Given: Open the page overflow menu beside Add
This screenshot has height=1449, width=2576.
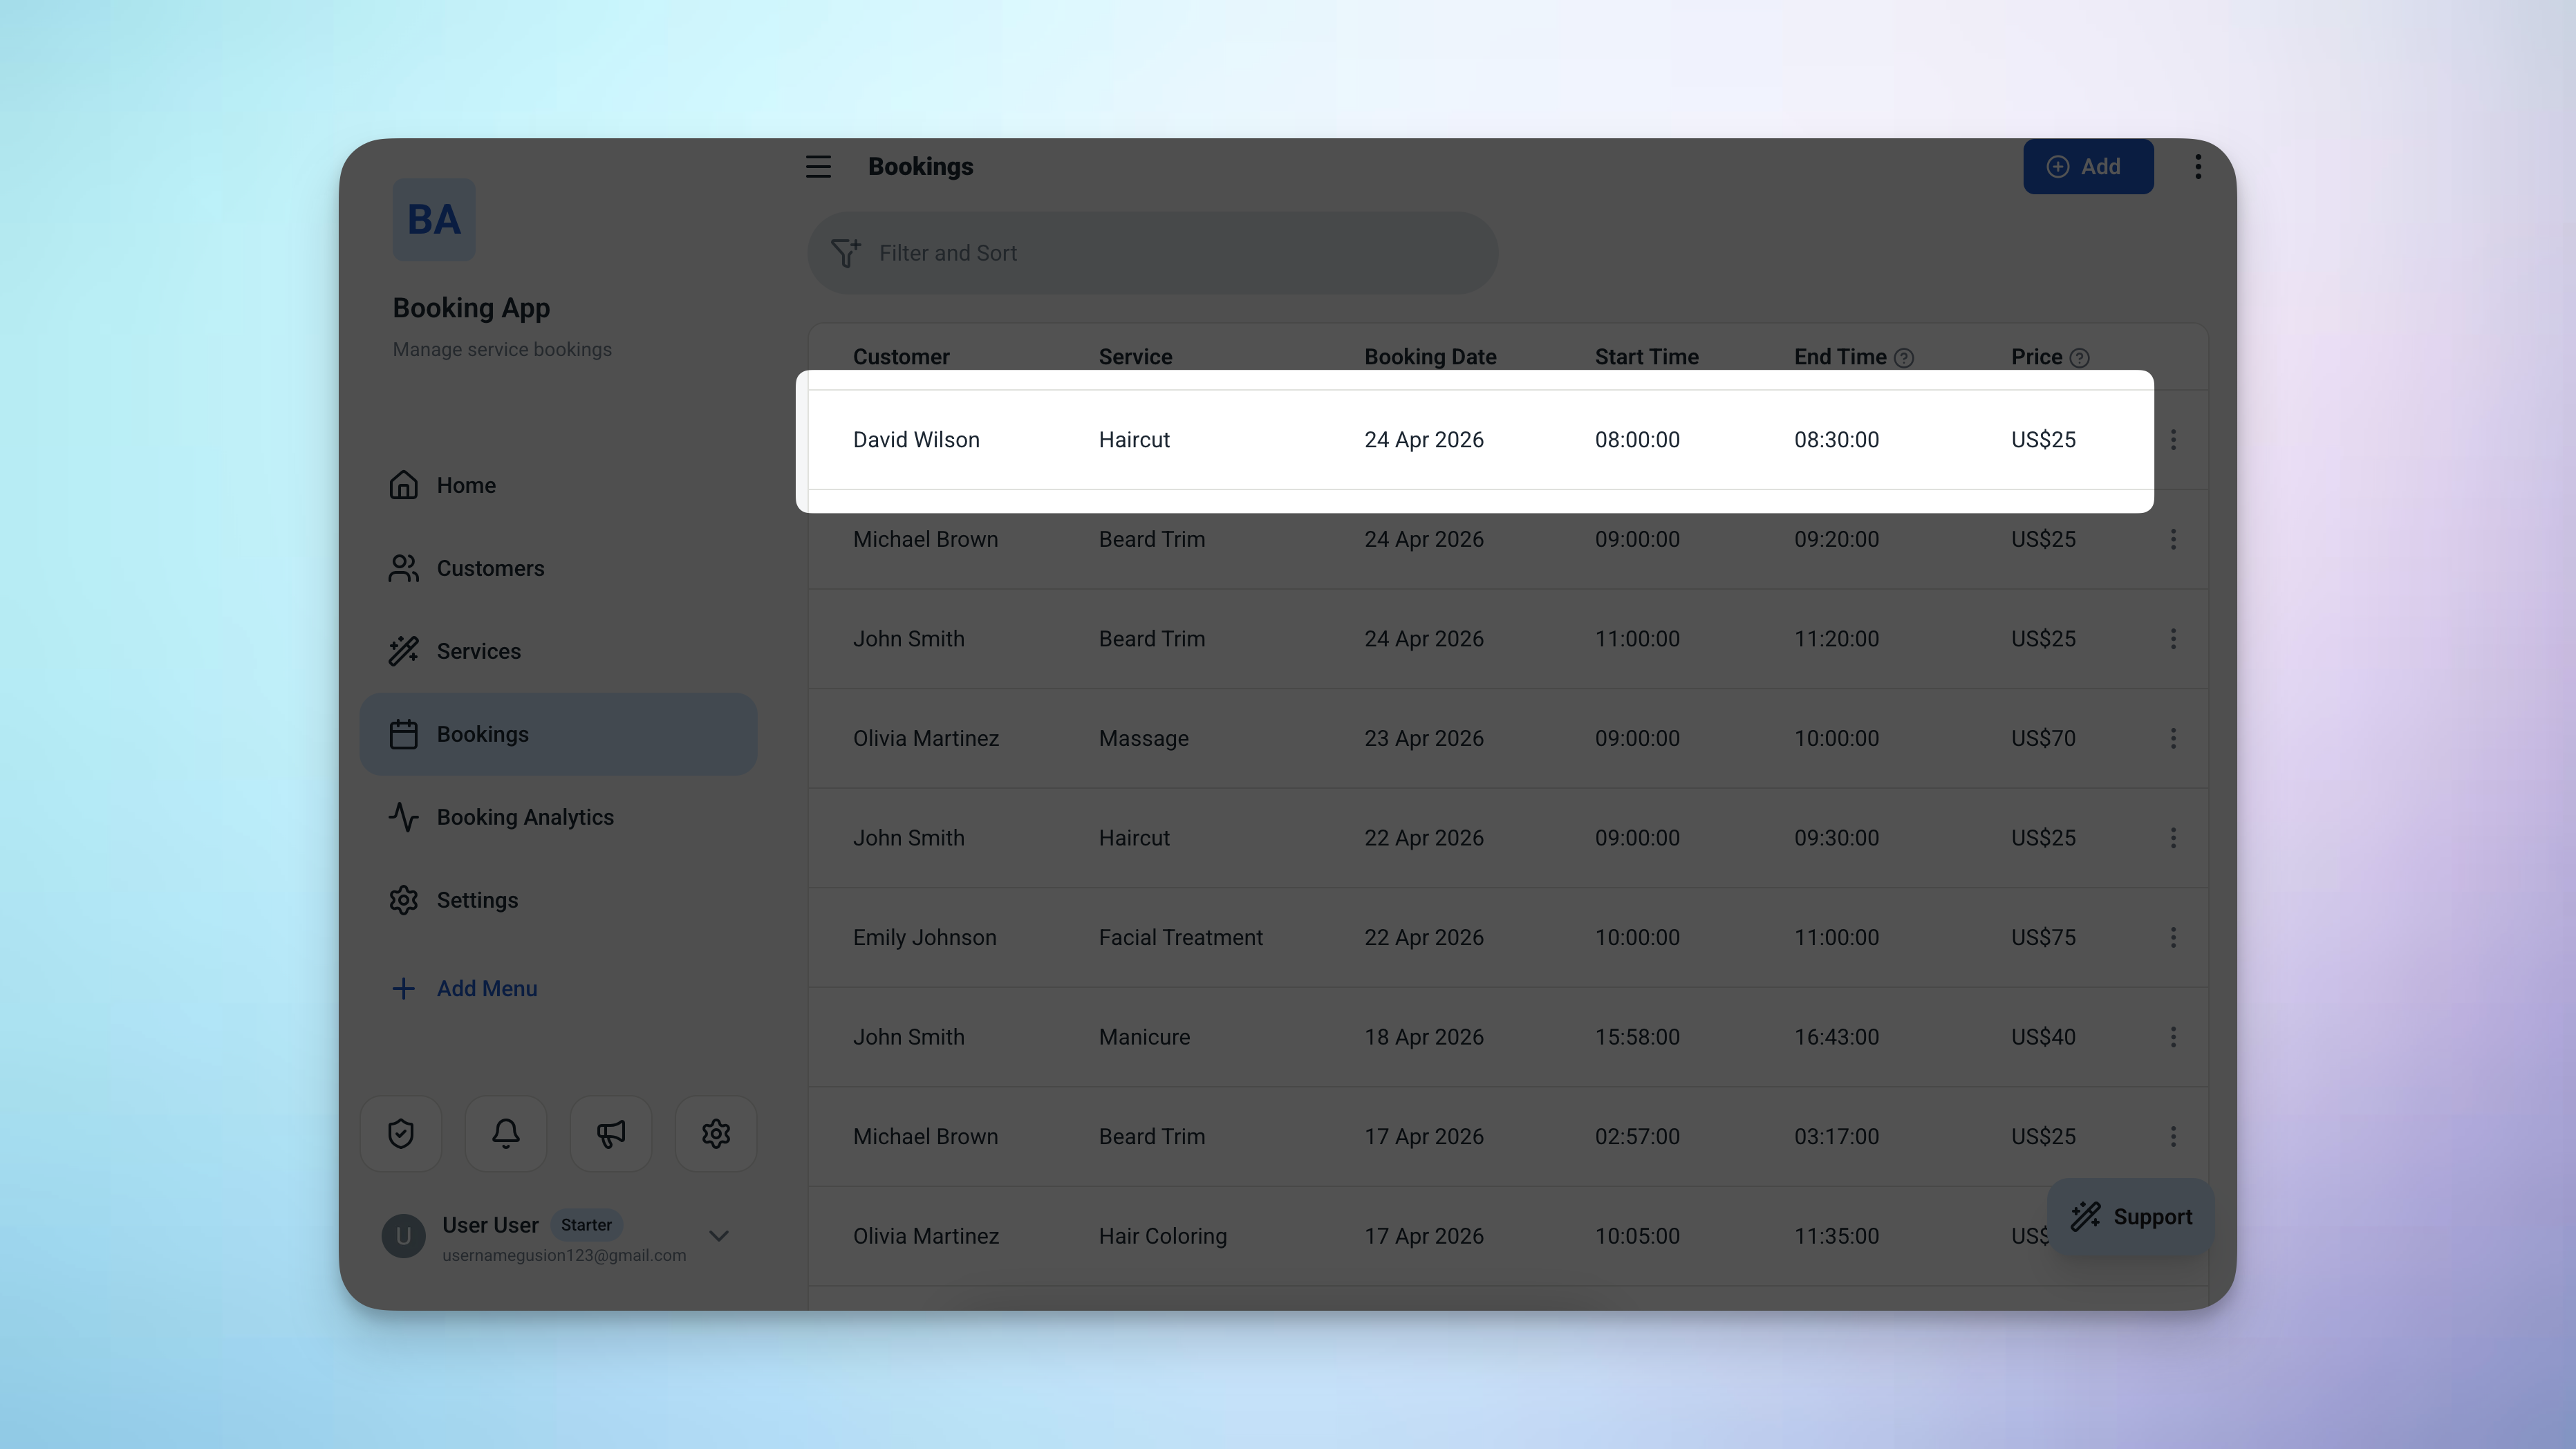Looking at the screenshot, I should [2197, 167].
